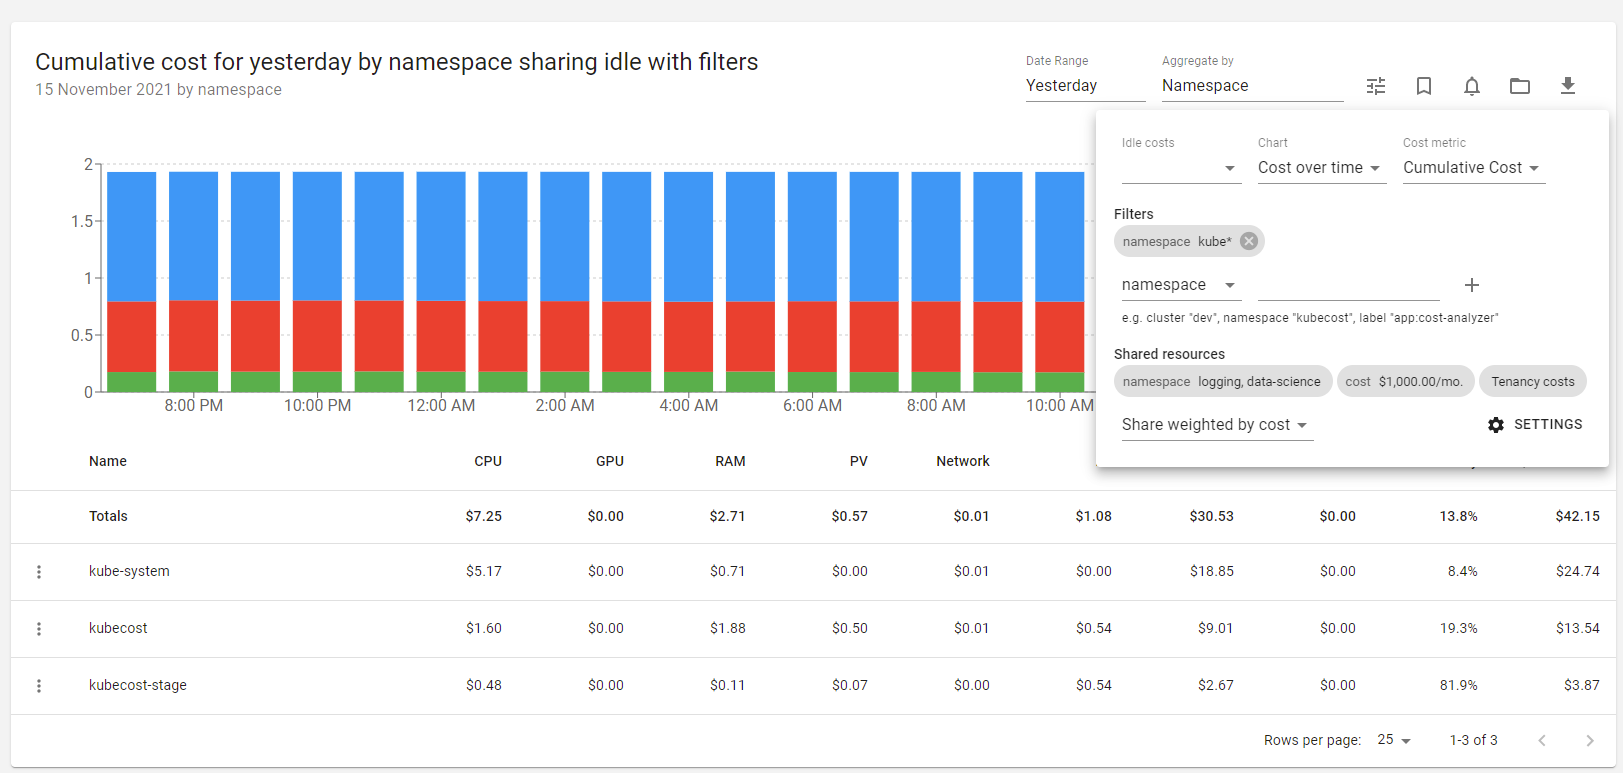1623x773 pixels.
Task: Open Share weighted by cost dropdown
Action: pyautogui.click(x=1217, y=425)
